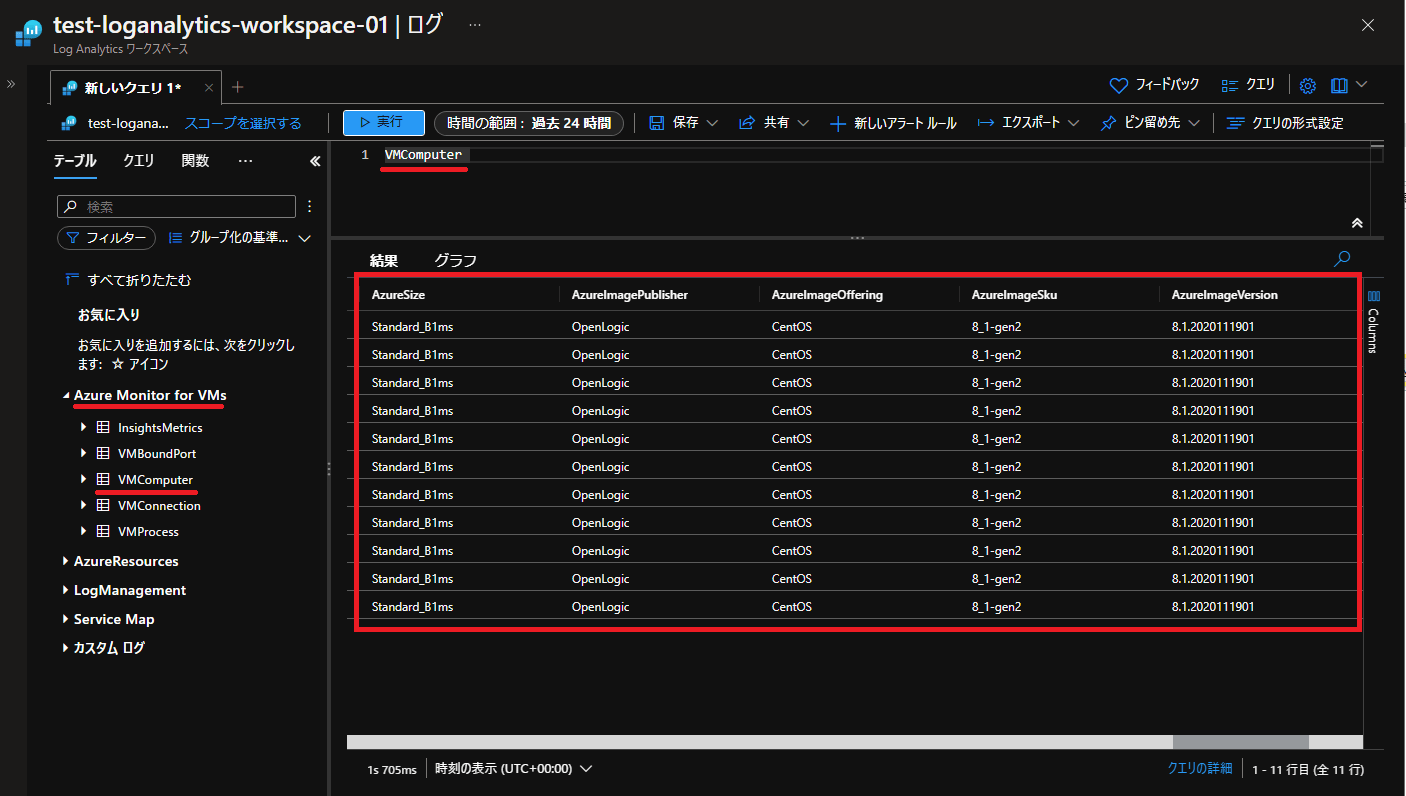The height and width of the screenshot is (796, 1406).
Task: Click the エクスポート arrow icon
Action: (985, 123)
